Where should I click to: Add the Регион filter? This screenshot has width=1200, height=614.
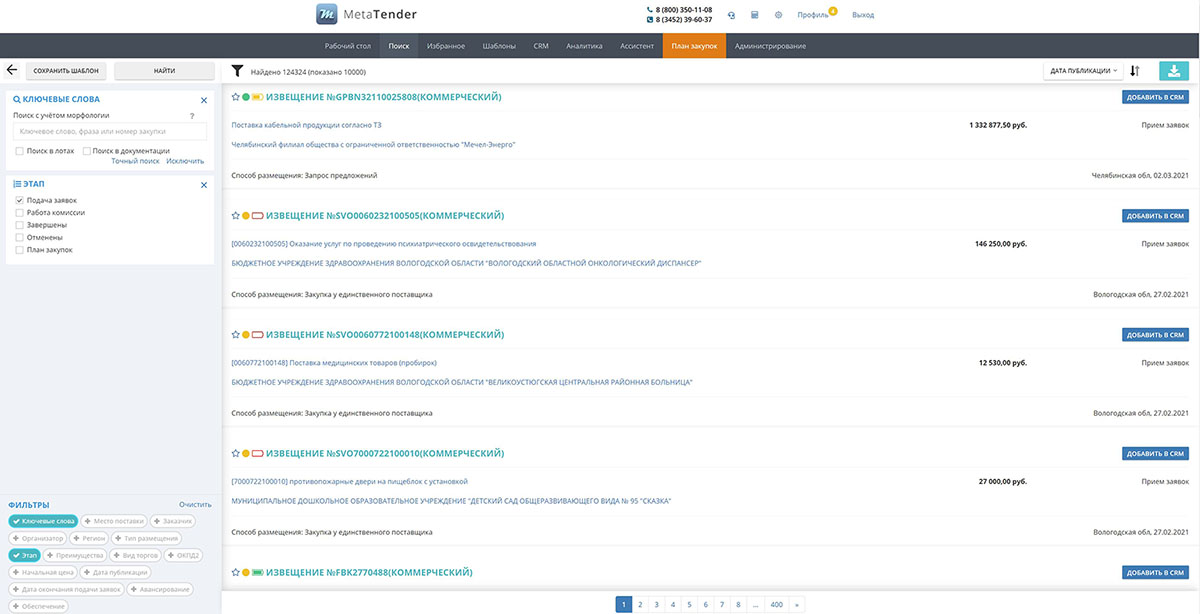click(89, 538)
